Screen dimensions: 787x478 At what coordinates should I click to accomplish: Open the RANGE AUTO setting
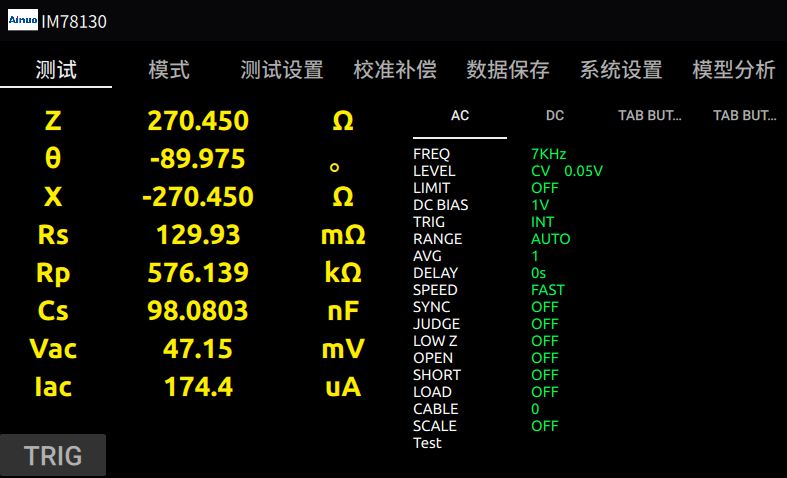[550, 239]
